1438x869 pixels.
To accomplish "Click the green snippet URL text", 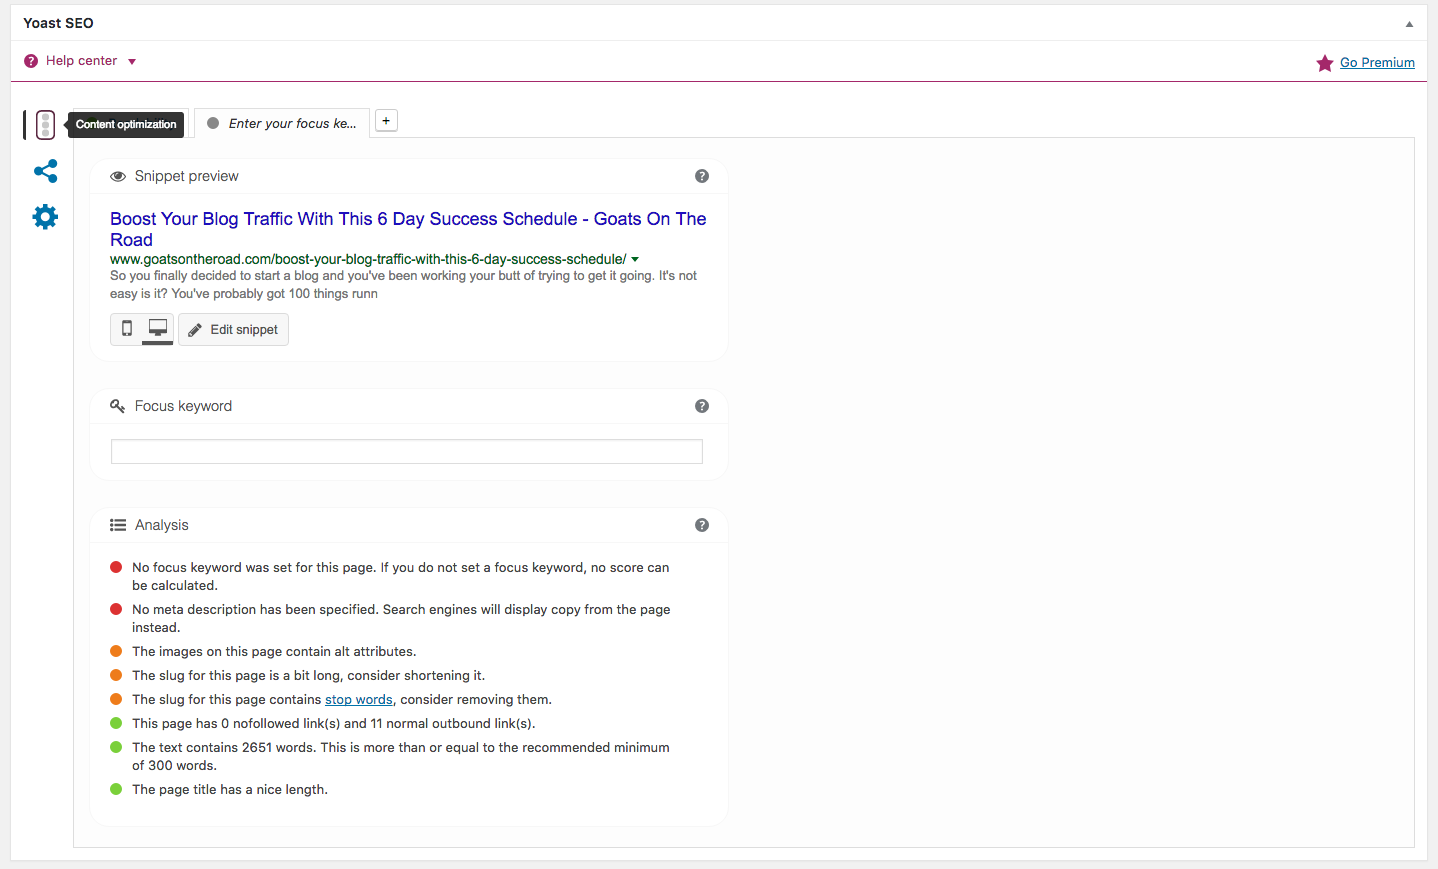I will 368,259.
